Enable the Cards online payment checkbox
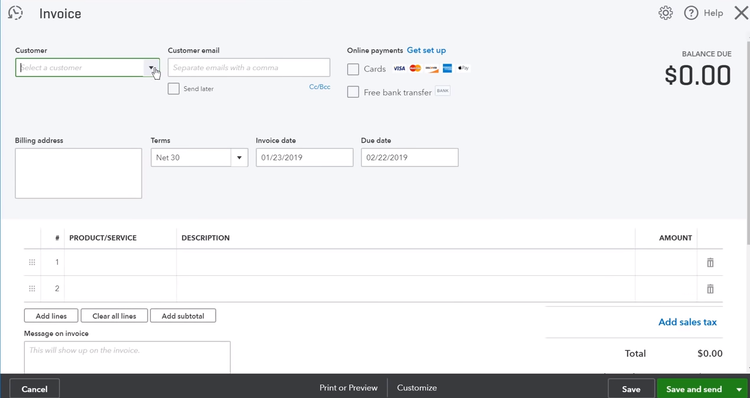The image size is (750, 398). 353,69
